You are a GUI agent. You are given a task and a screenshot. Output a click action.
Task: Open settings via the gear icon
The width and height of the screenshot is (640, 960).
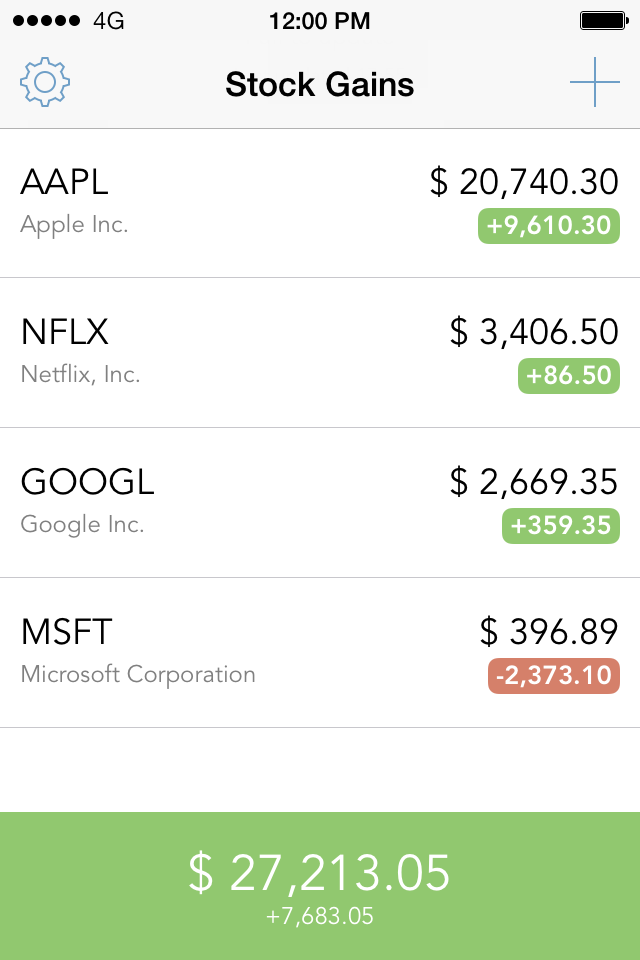point(45,82)
